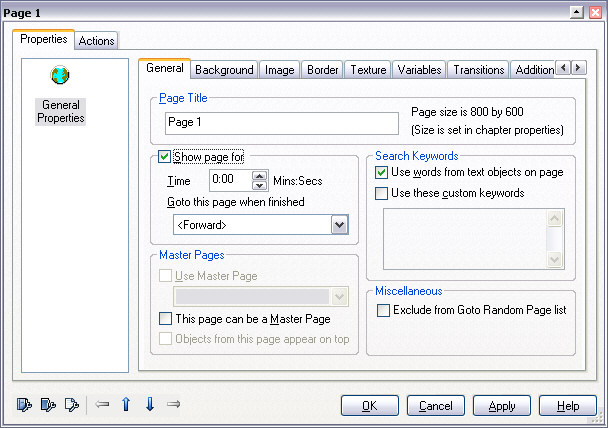
Task: Click the Help button
Action: click(x=568, y=406)
